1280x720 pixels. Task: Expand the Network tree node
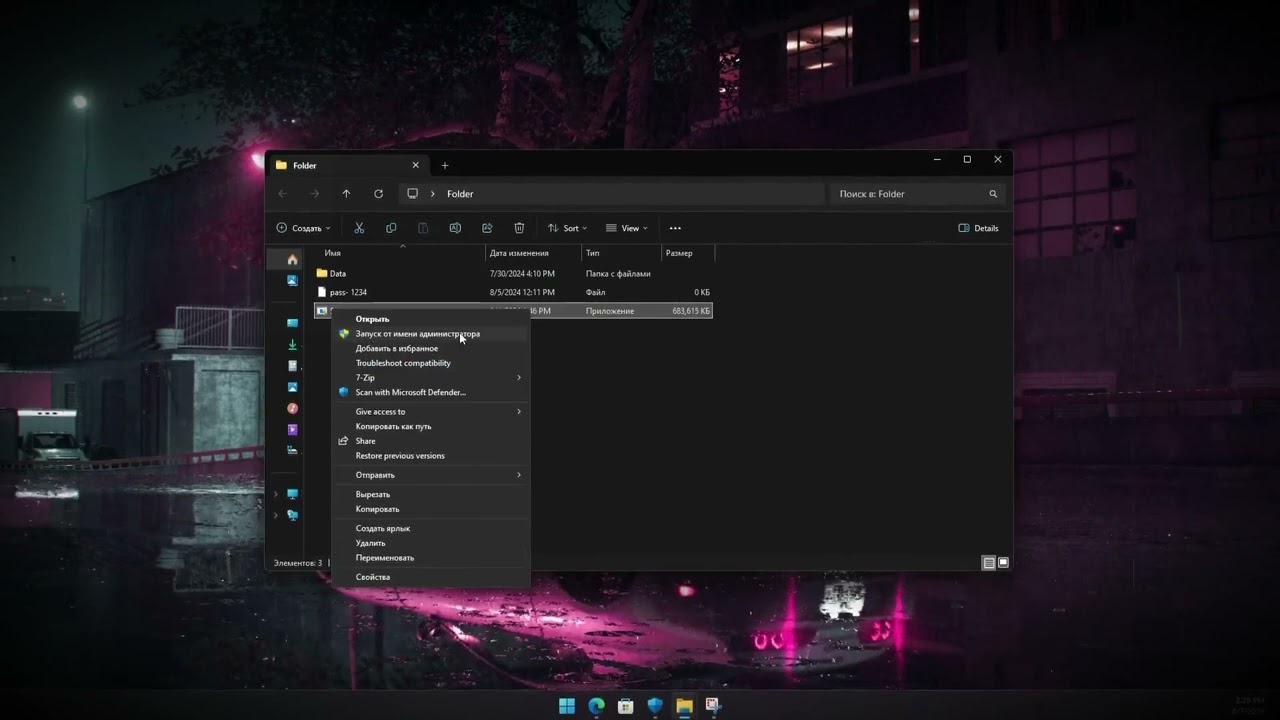276,515
